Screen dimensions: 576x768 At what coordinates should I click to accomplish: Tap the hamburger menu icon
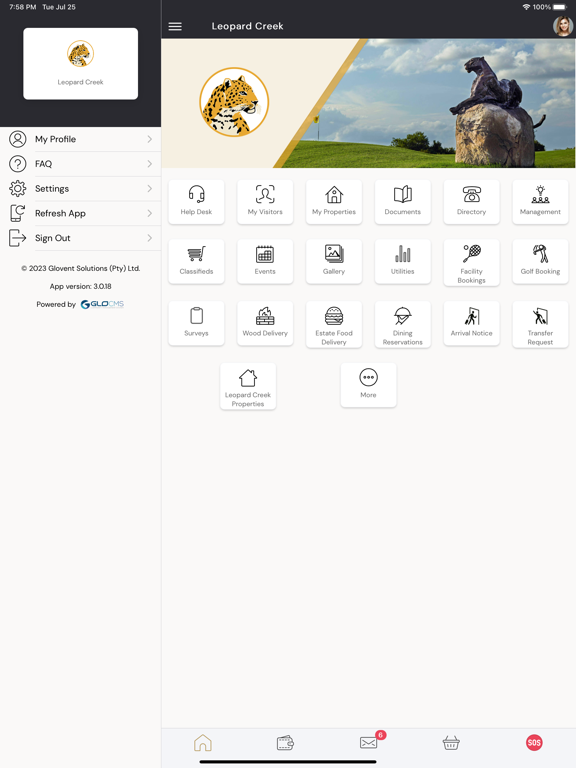click(175, 26)
